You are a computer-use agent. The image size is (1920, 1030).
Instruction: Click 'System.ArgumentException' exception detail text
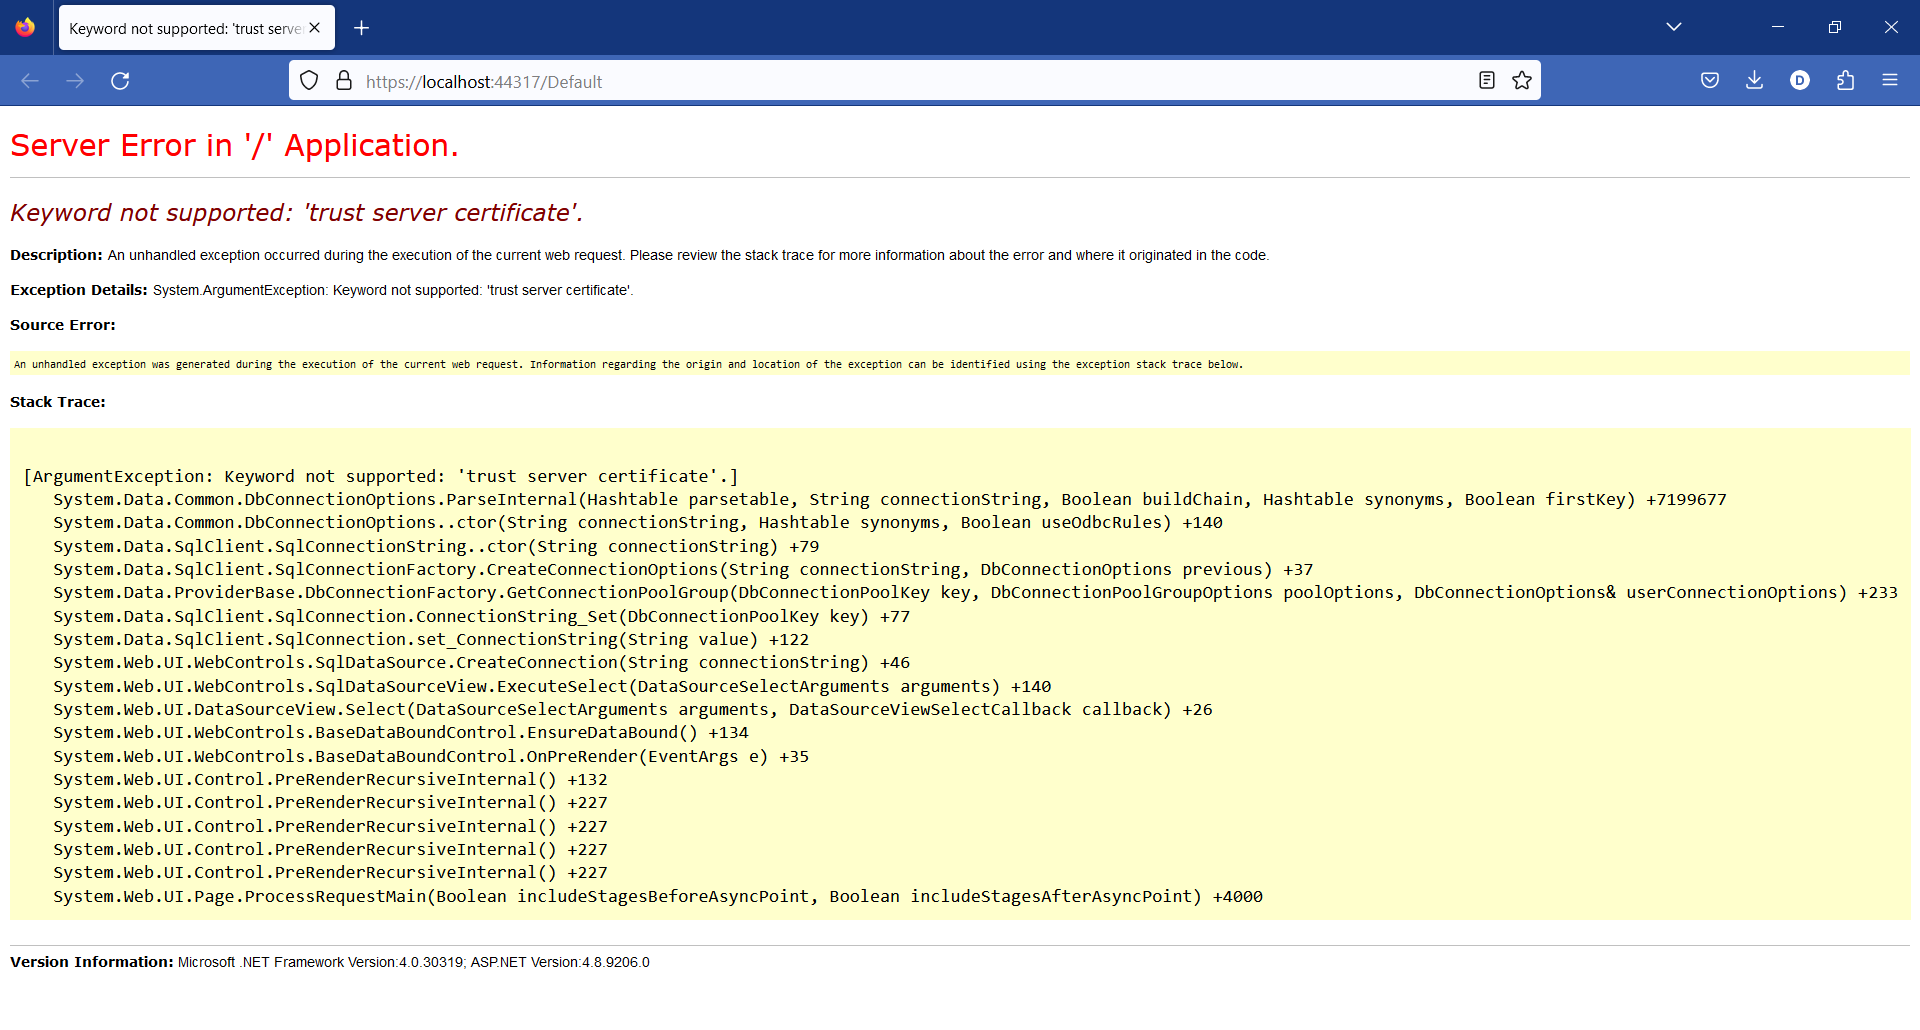[x=393, y=291]
